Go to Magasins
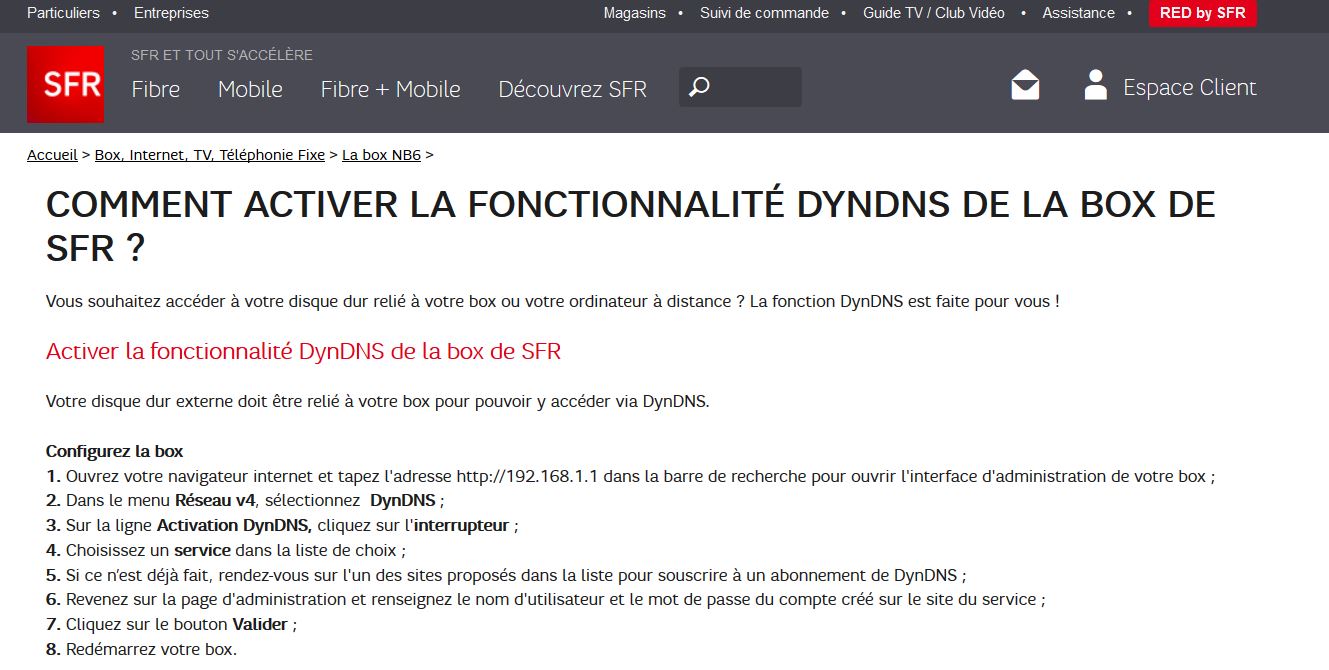The image size is (1329, 670). (634, 13)
